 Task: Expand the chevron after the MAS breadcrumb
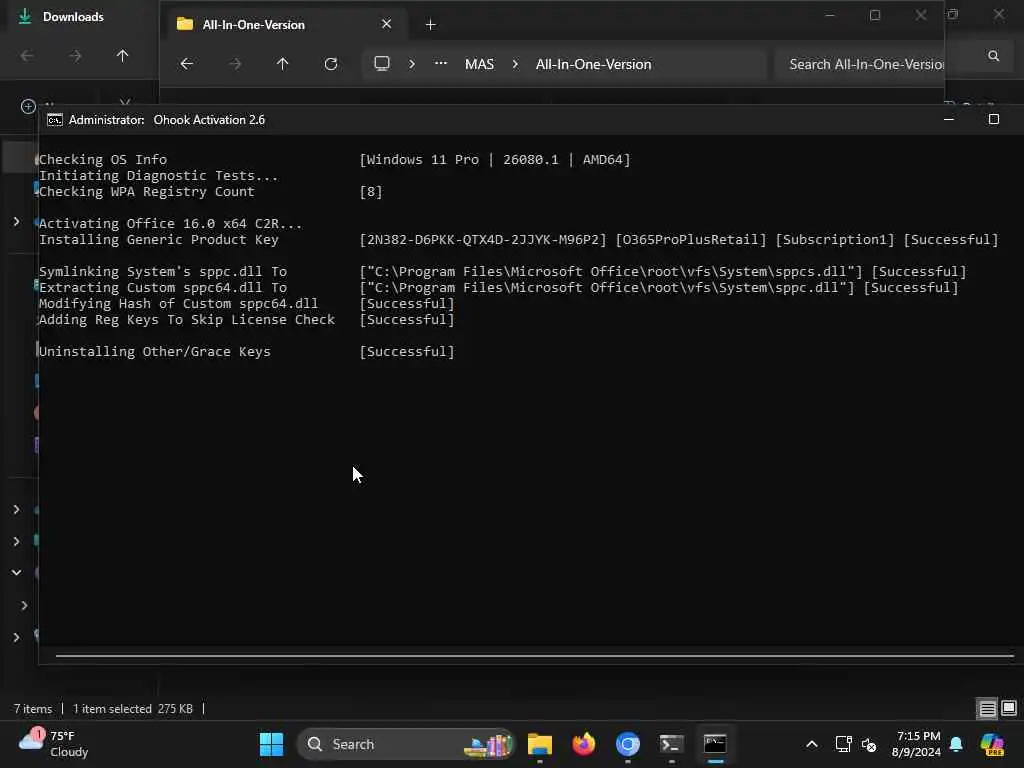tap(515, 64)
